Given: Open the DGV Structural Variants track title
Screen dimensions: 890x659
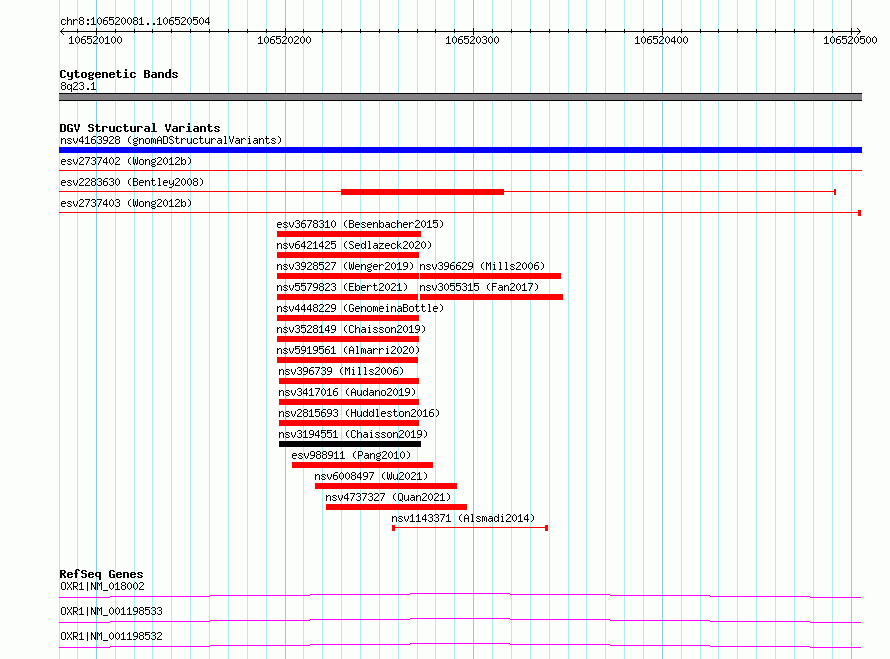Looking at the screenshot, I should [140, 128].
